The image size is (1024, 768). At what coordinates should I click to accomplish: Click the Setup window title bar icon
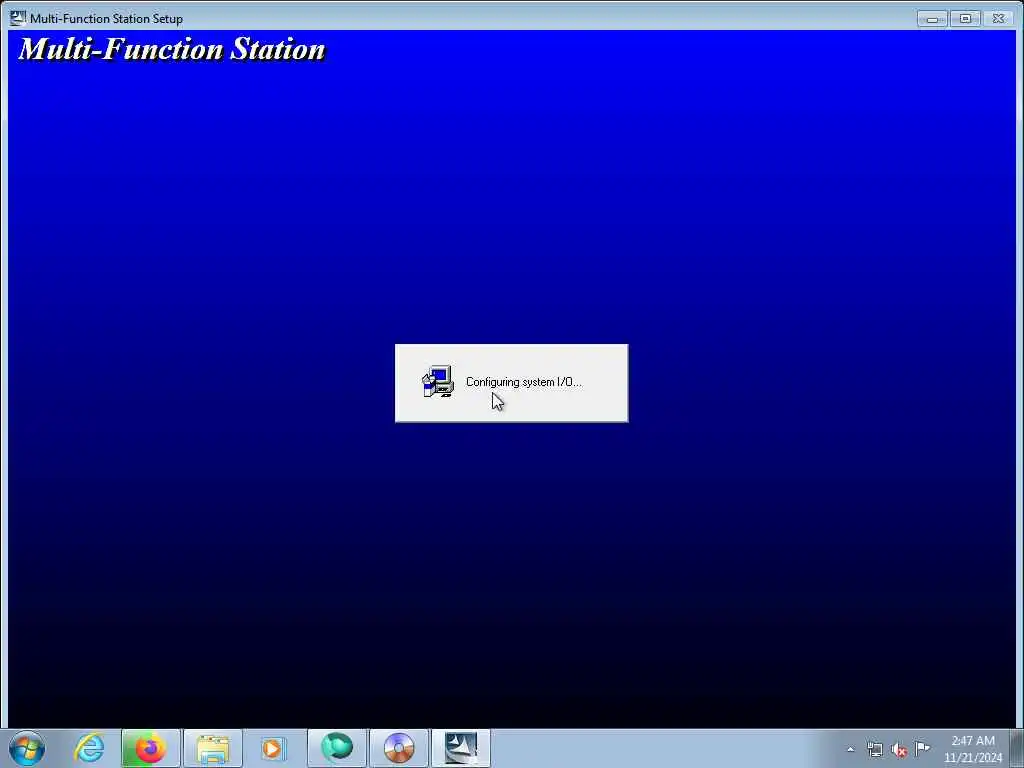point(18,18)
